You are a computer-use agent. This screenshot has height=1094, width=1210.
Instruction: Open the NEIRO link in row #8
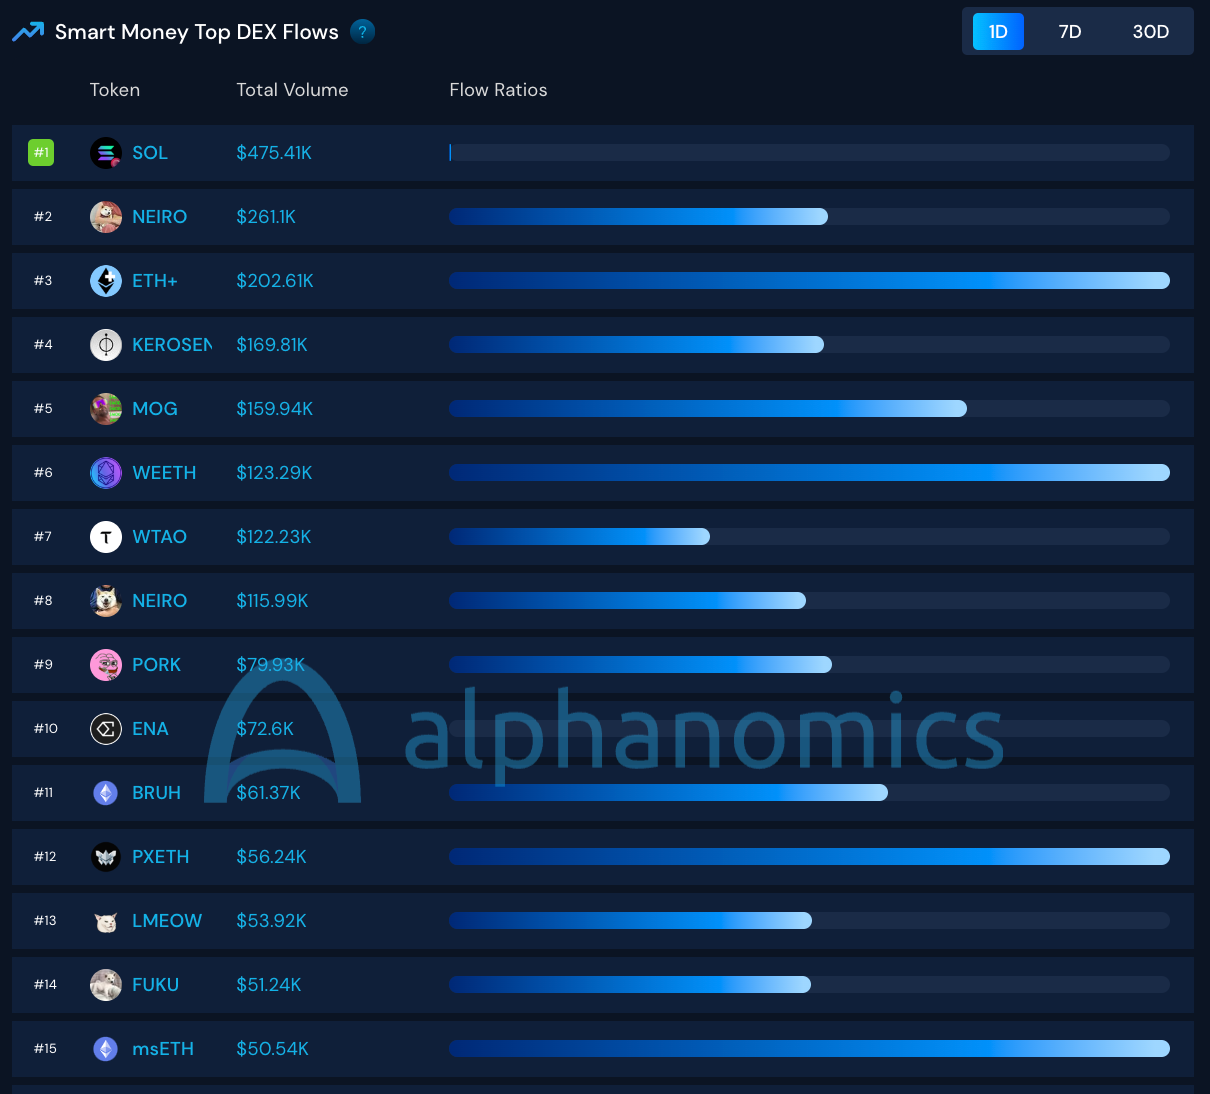coord(160,601)
